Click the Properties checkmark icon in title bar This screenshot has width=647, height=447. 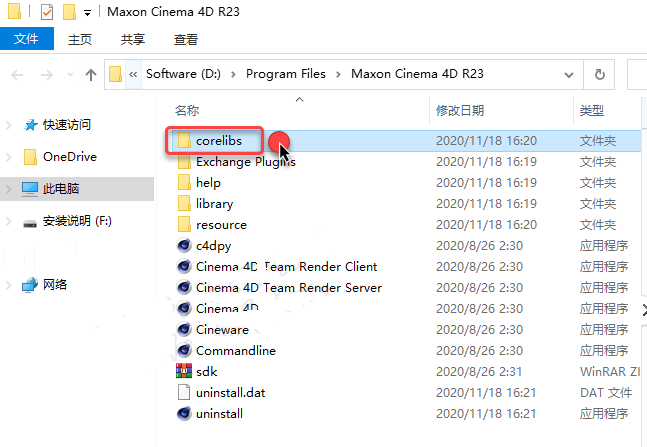(x=47, y=12)
